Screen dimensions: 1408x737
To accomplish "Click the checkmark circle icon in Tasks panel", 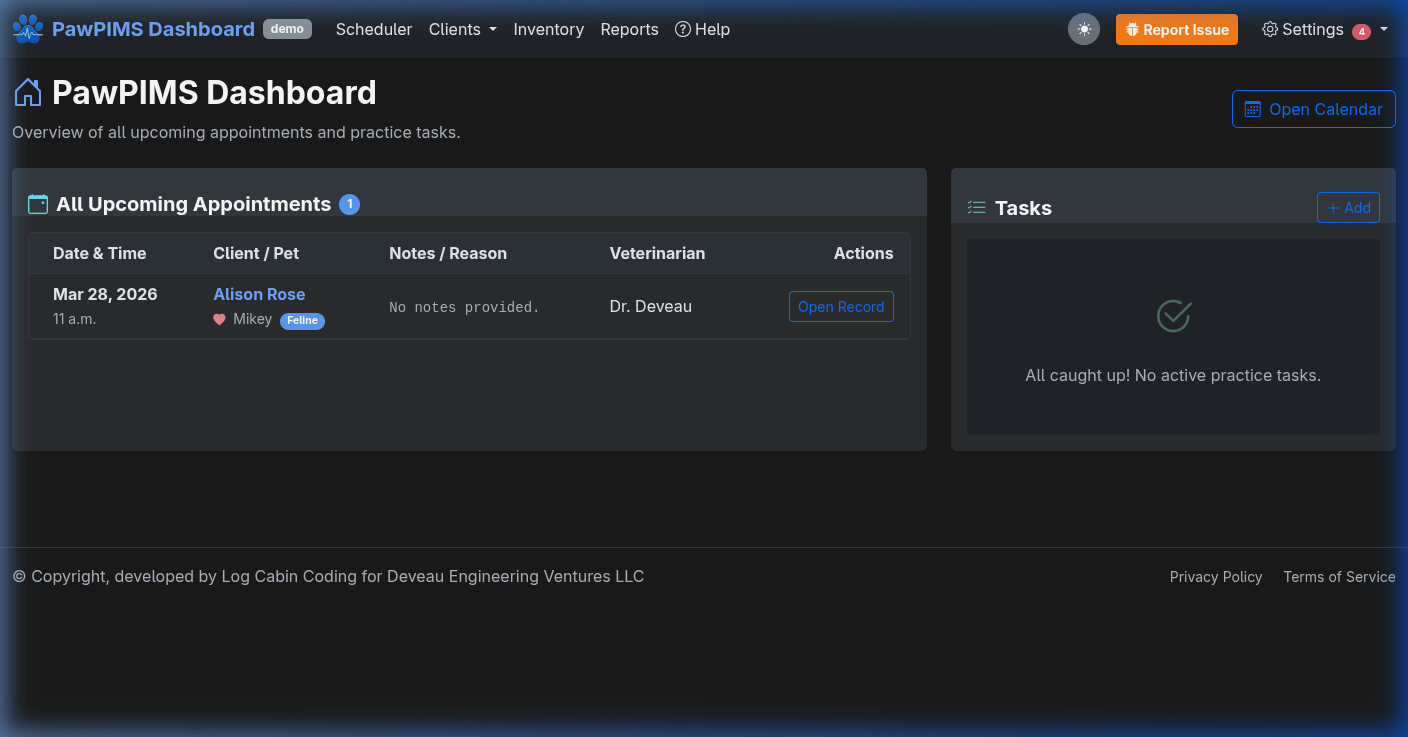I will click(x=1173, y=316).
